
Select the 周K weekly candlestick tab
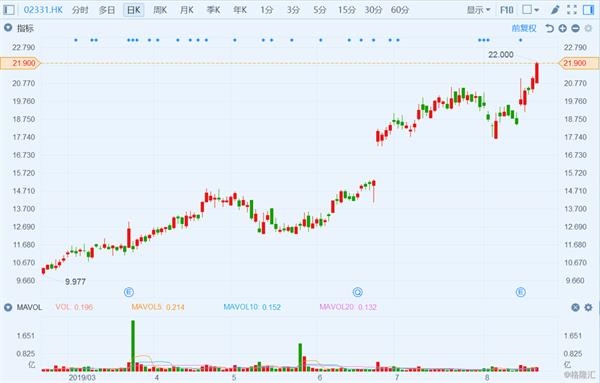(160, 10)
